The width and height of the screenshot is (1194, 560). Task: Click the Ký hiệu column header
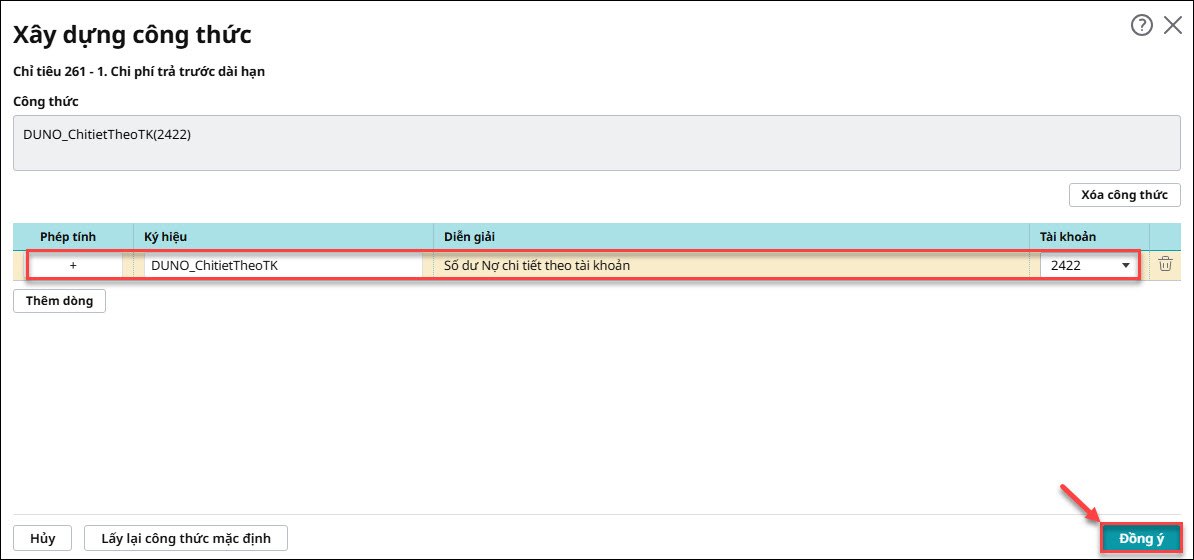click(x=166, y=236)
